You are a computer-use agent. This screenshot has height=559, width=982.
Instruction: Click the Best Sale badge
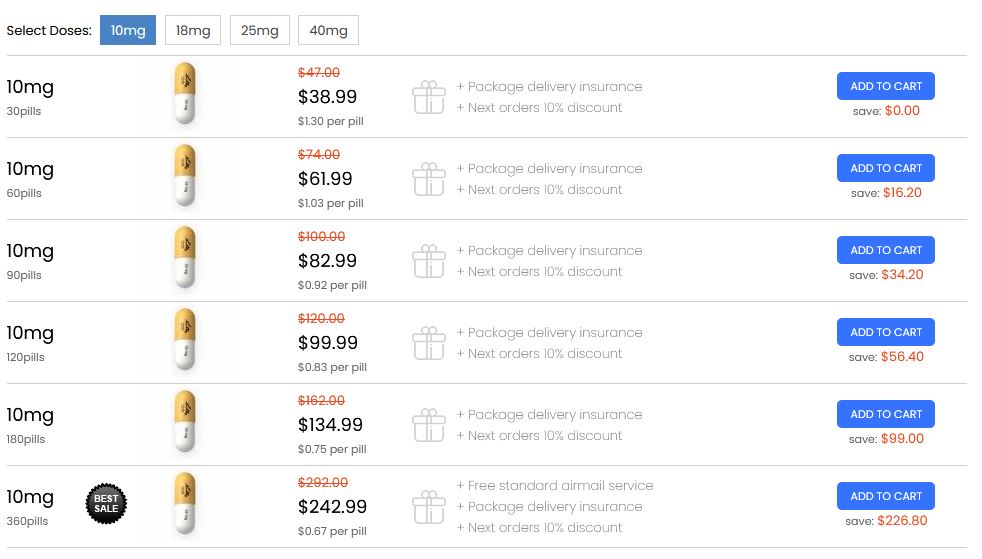pos(106,504)
